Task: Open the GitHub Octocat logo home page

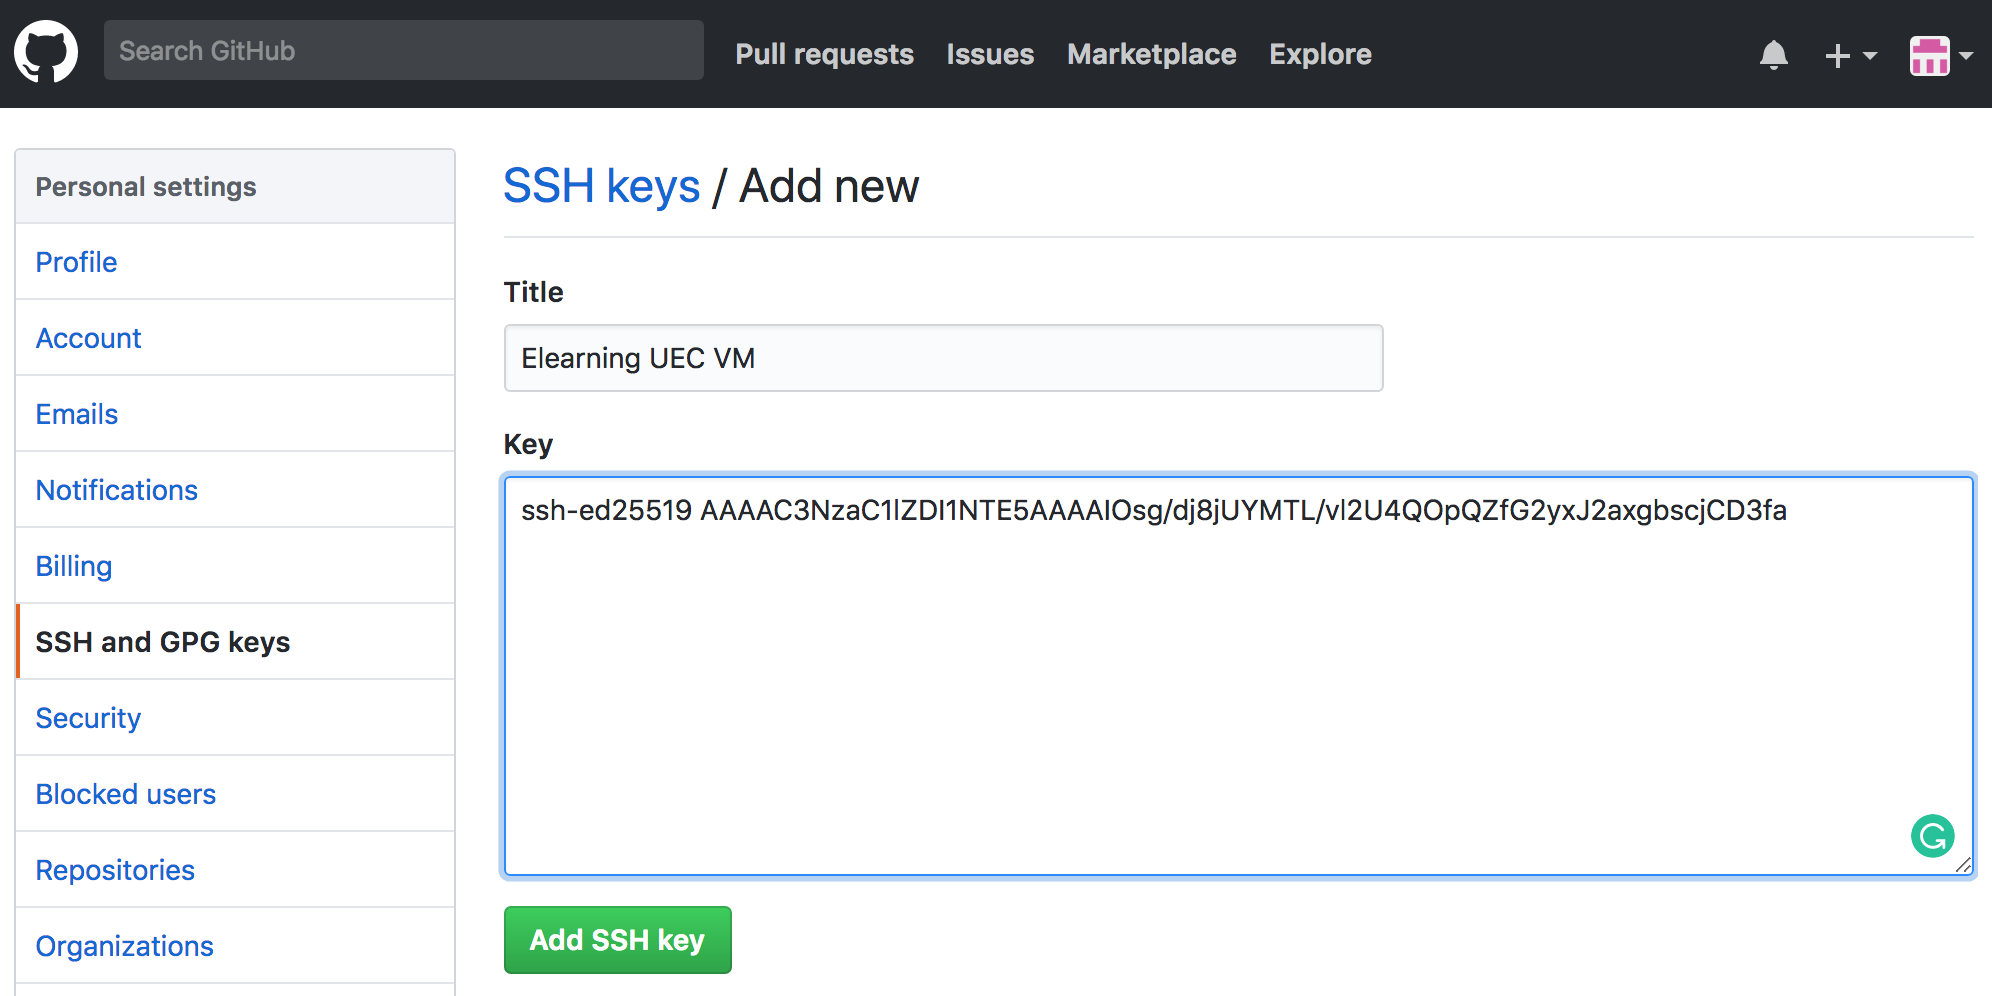Action: (46, 52)
